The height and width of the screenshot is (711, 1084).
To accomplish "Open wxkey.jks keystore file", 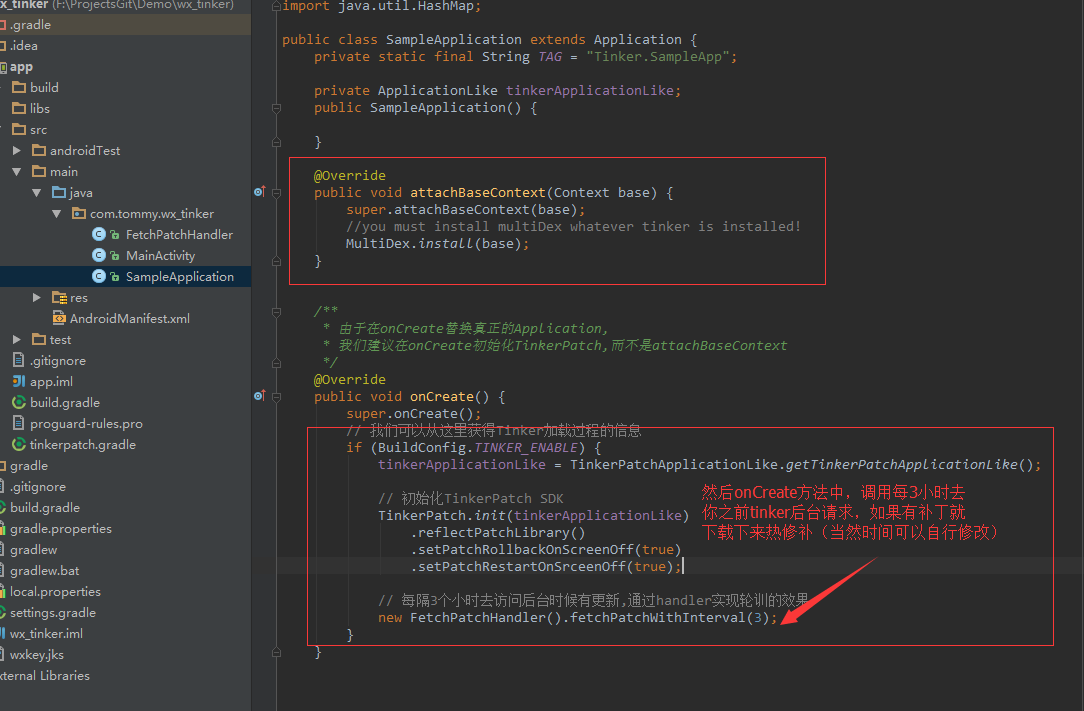I will [x=37, y=654].
